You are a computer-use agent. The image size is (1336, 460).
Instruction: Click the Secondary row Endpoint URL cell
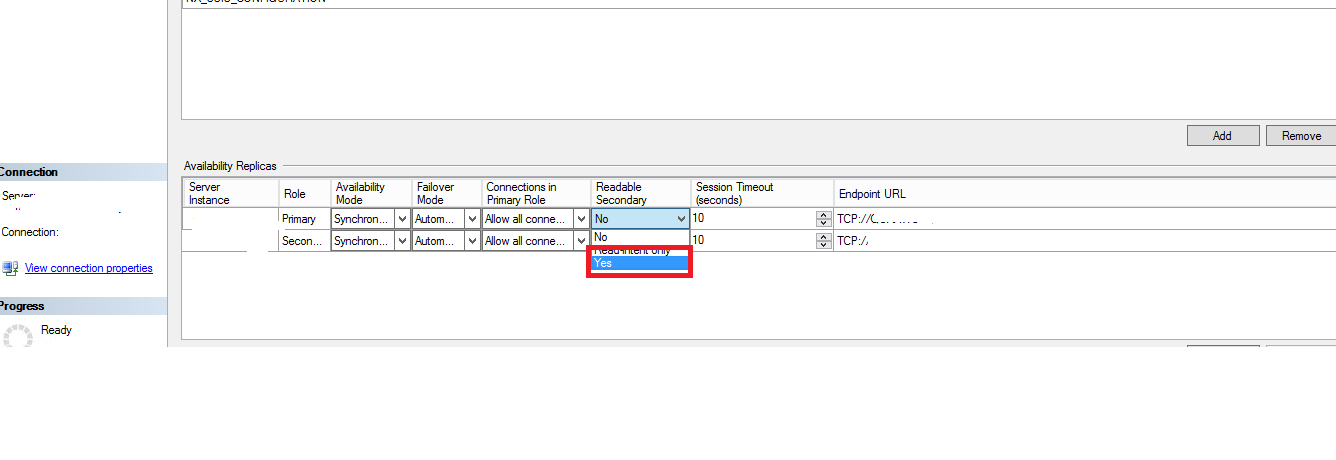(1085, 241)
